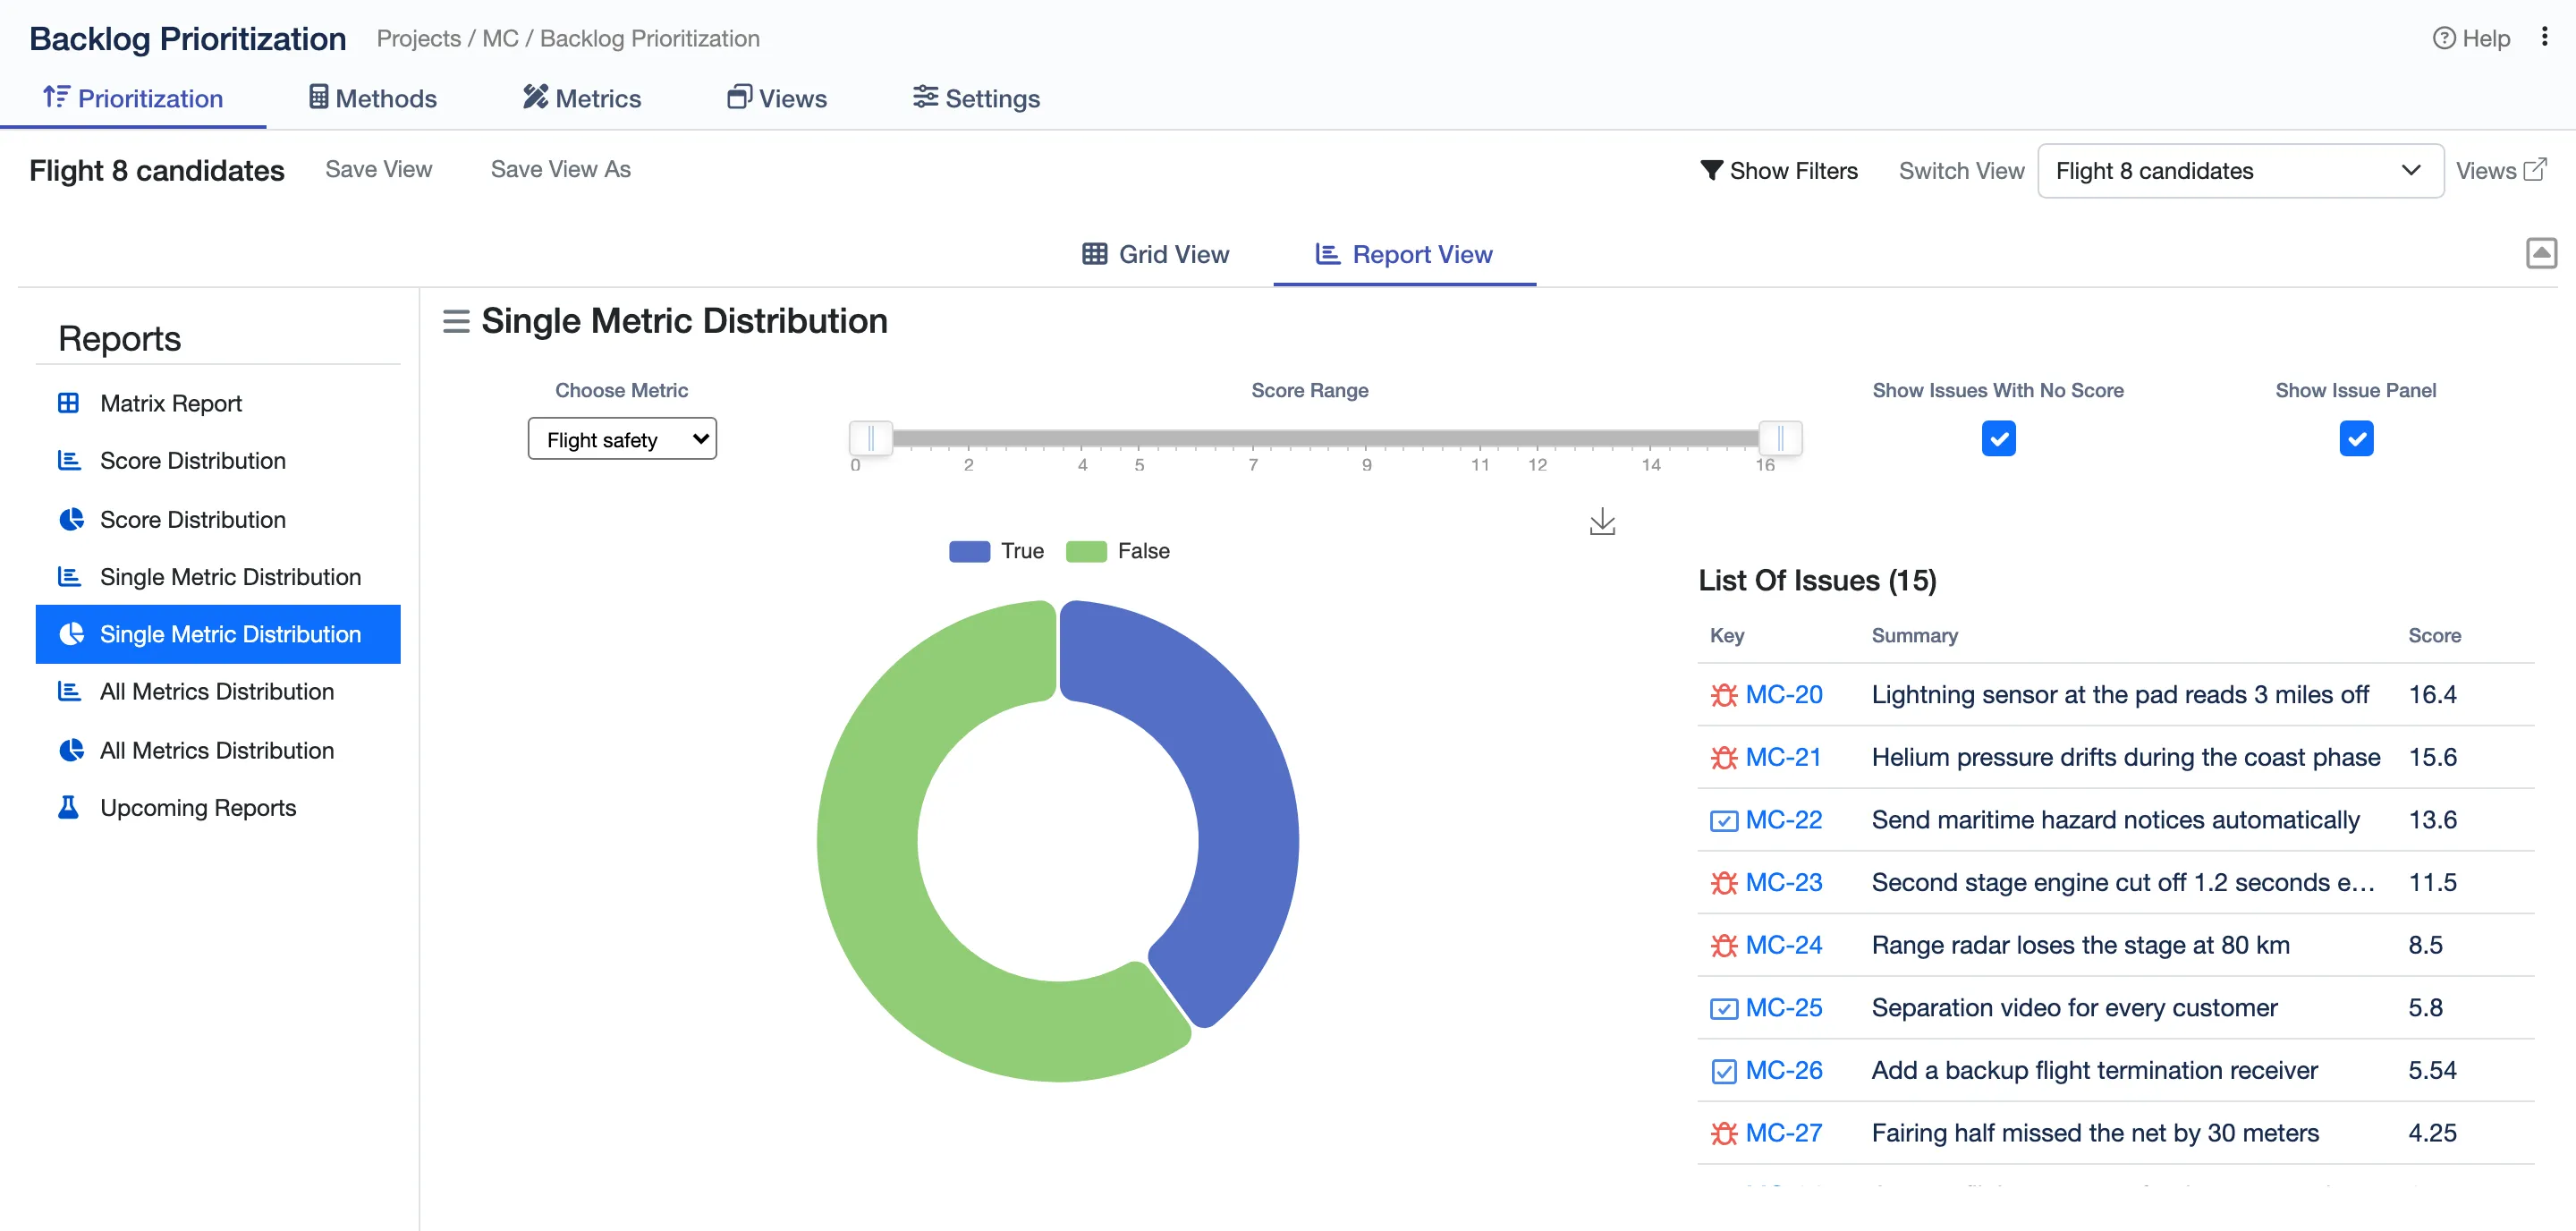Click the pie-chart Score Distribution icon
Viewport: 2576px width, 1231px height.
[x=71, y=519]
